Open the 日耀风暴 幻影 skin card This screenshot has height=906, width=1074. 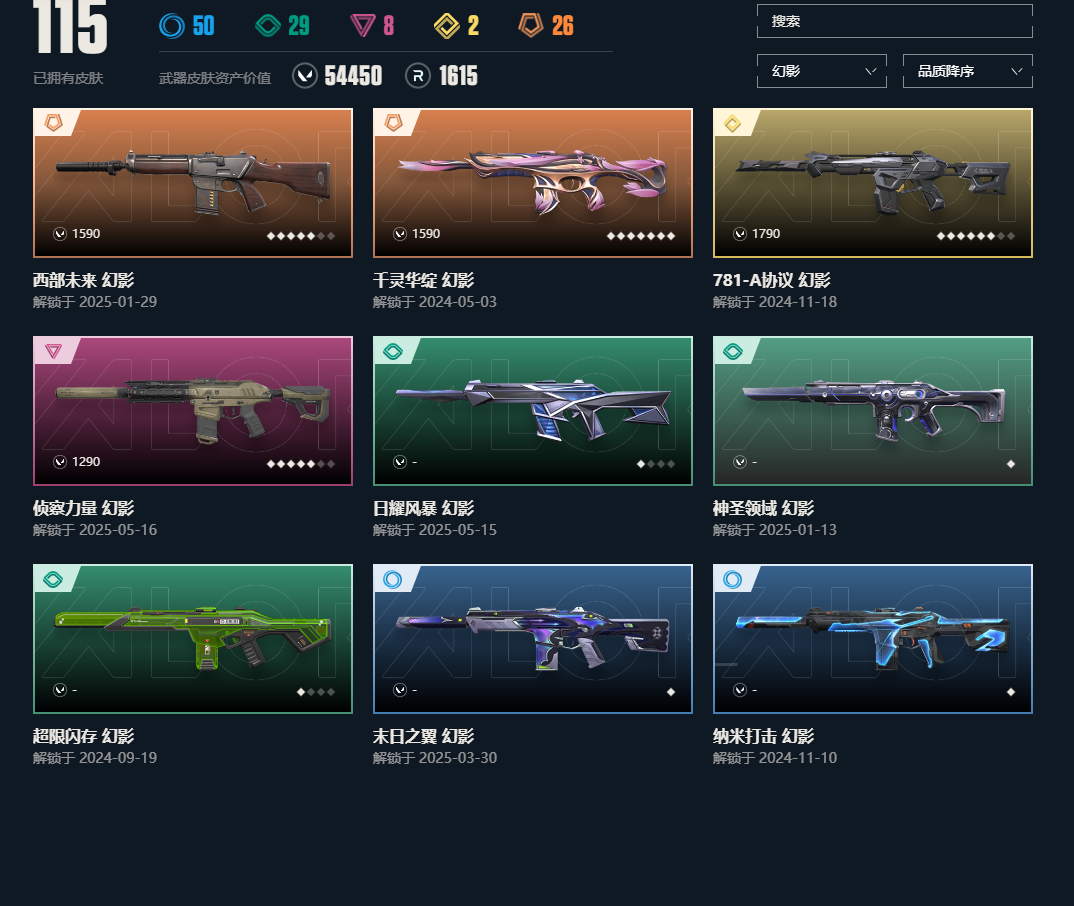(x=532, y=411)
